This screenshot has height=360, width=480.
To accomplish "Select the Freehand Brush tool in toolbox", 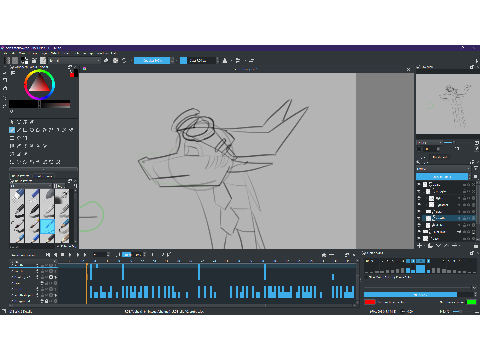I will (12, 130).
